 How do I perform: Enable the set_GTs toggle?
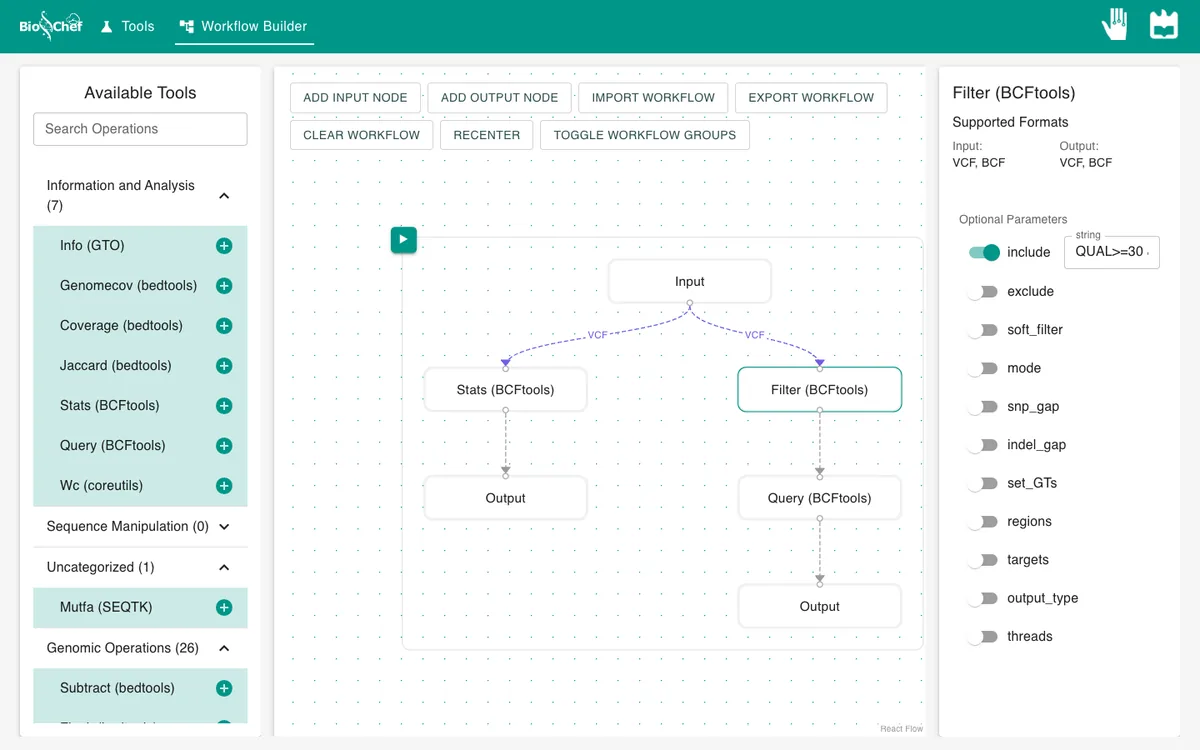coord(984,483)
